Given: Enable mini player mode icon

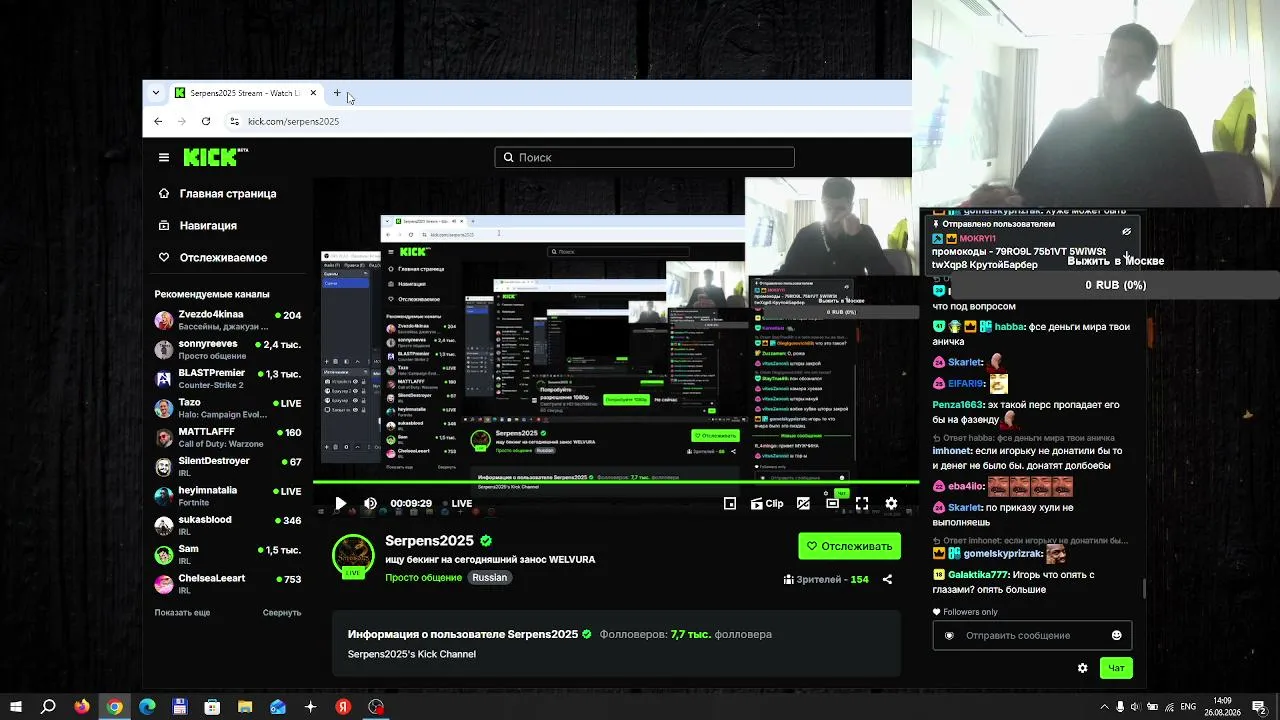Looking at the screenshot, I should click(730, 504).
